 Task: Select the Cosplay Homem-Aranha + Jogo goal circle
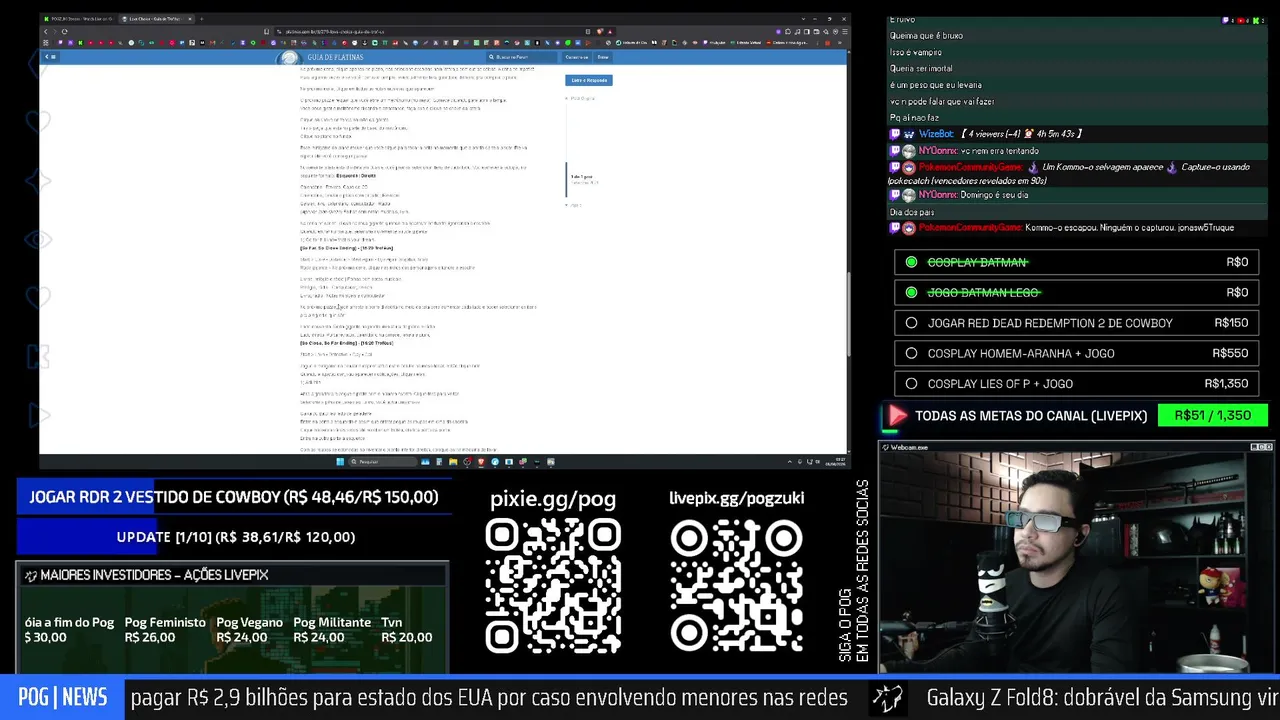click(x=911, y=353)
